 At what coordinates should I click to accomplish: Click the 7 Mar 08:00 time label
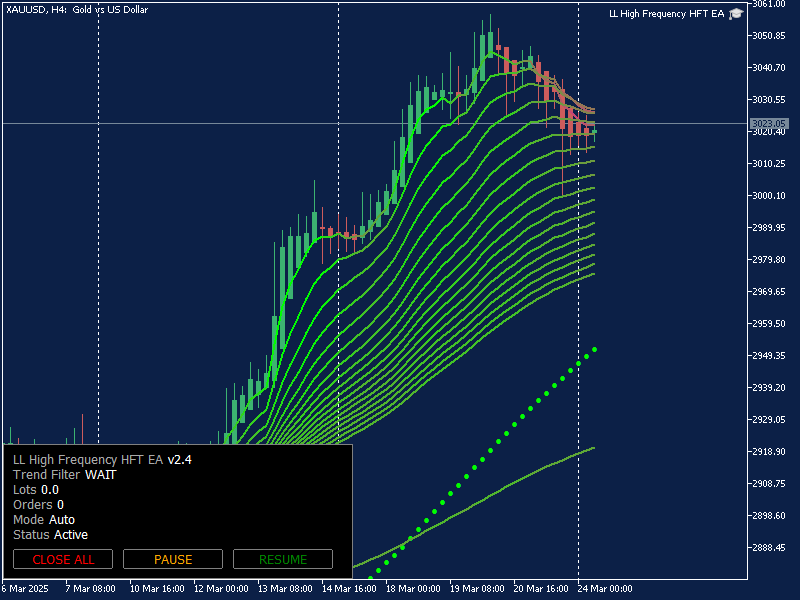(x=91, y=588)
